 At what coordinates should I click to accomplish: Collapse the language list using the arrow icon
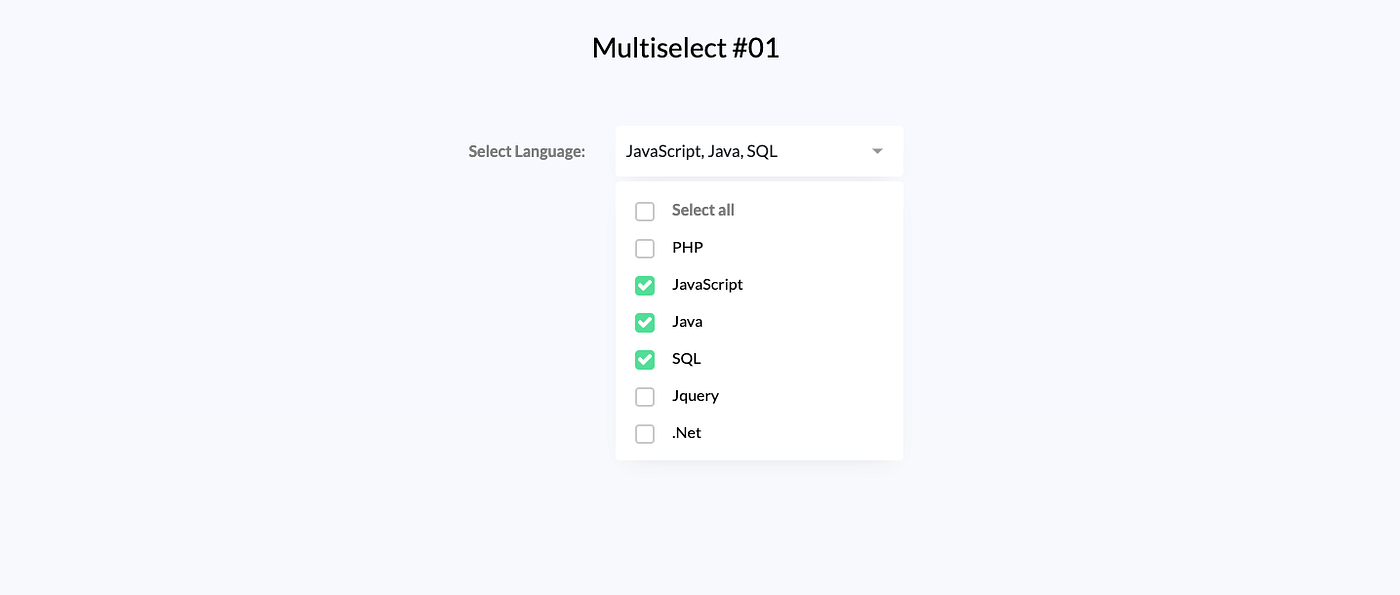(877, 150)
